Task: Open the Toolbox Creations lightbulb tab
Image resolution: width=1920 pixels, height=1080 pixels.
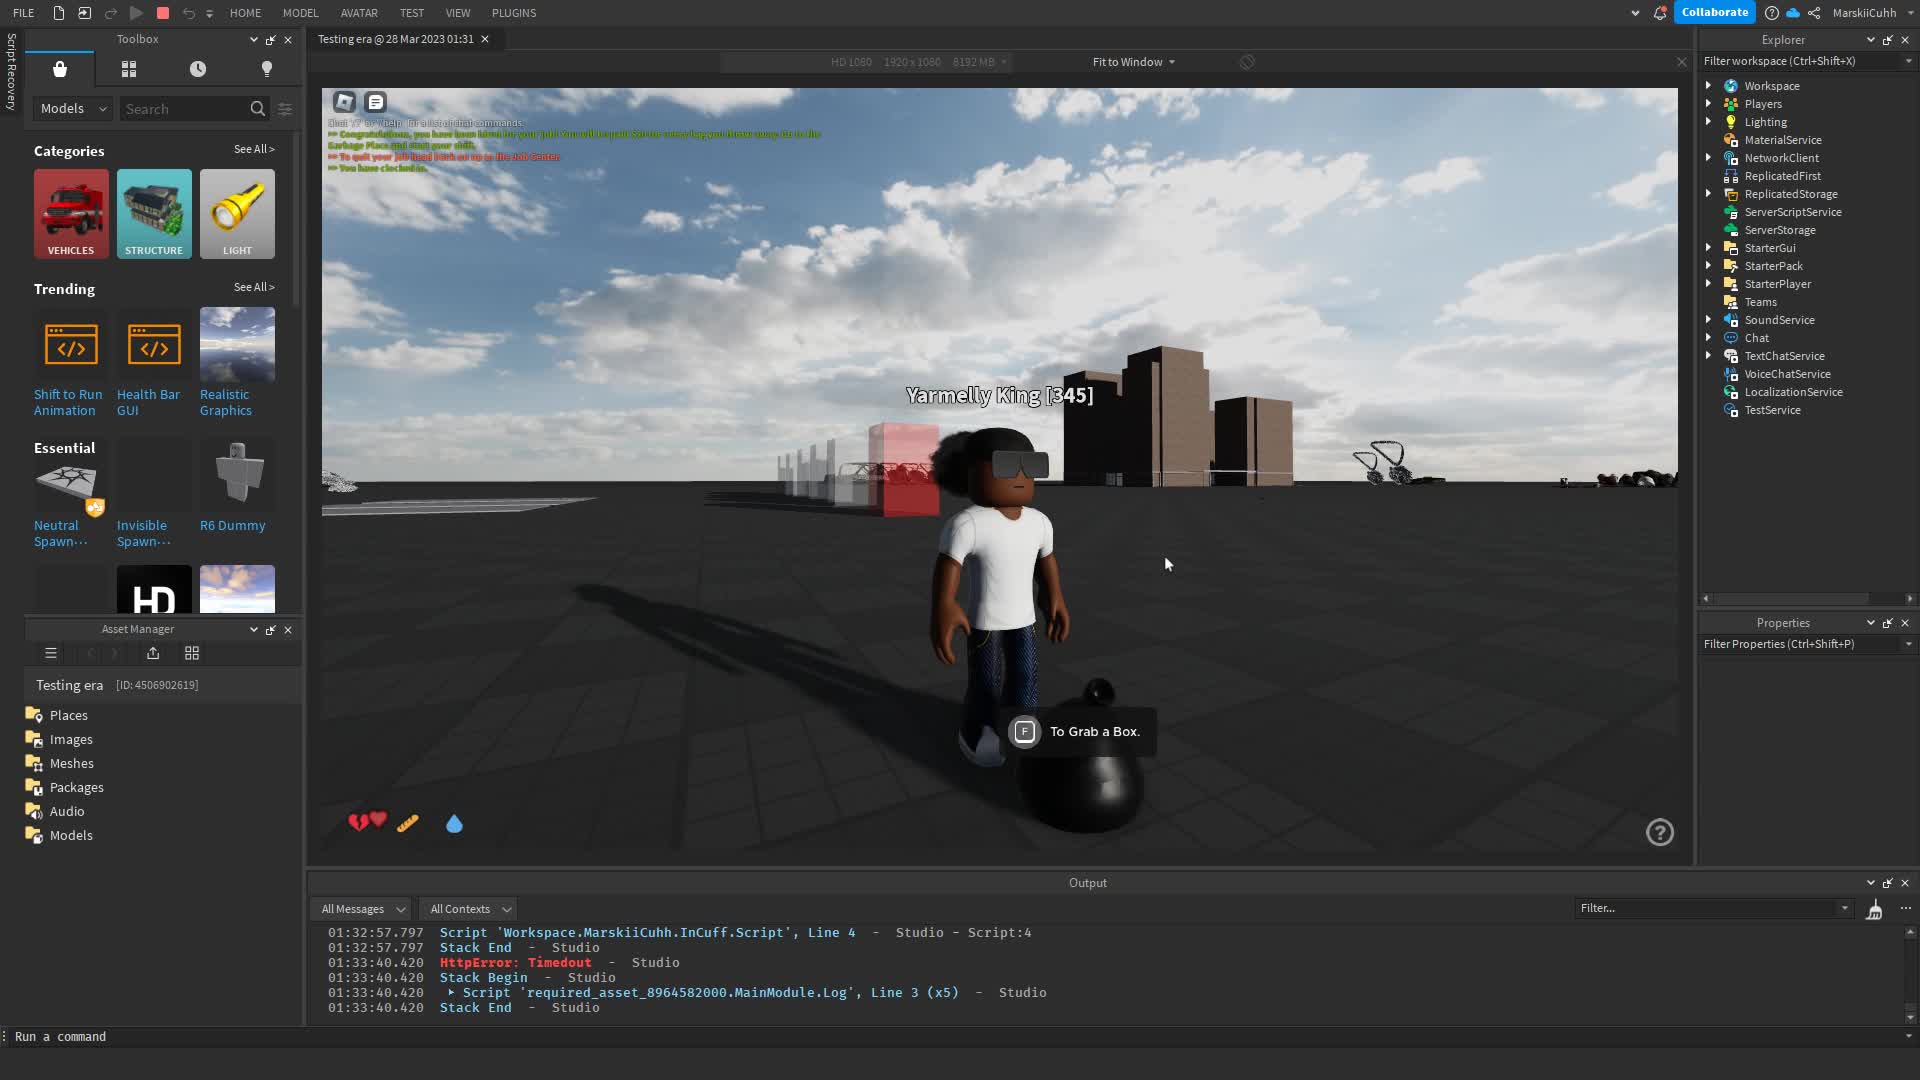Action: click(266, 69)
